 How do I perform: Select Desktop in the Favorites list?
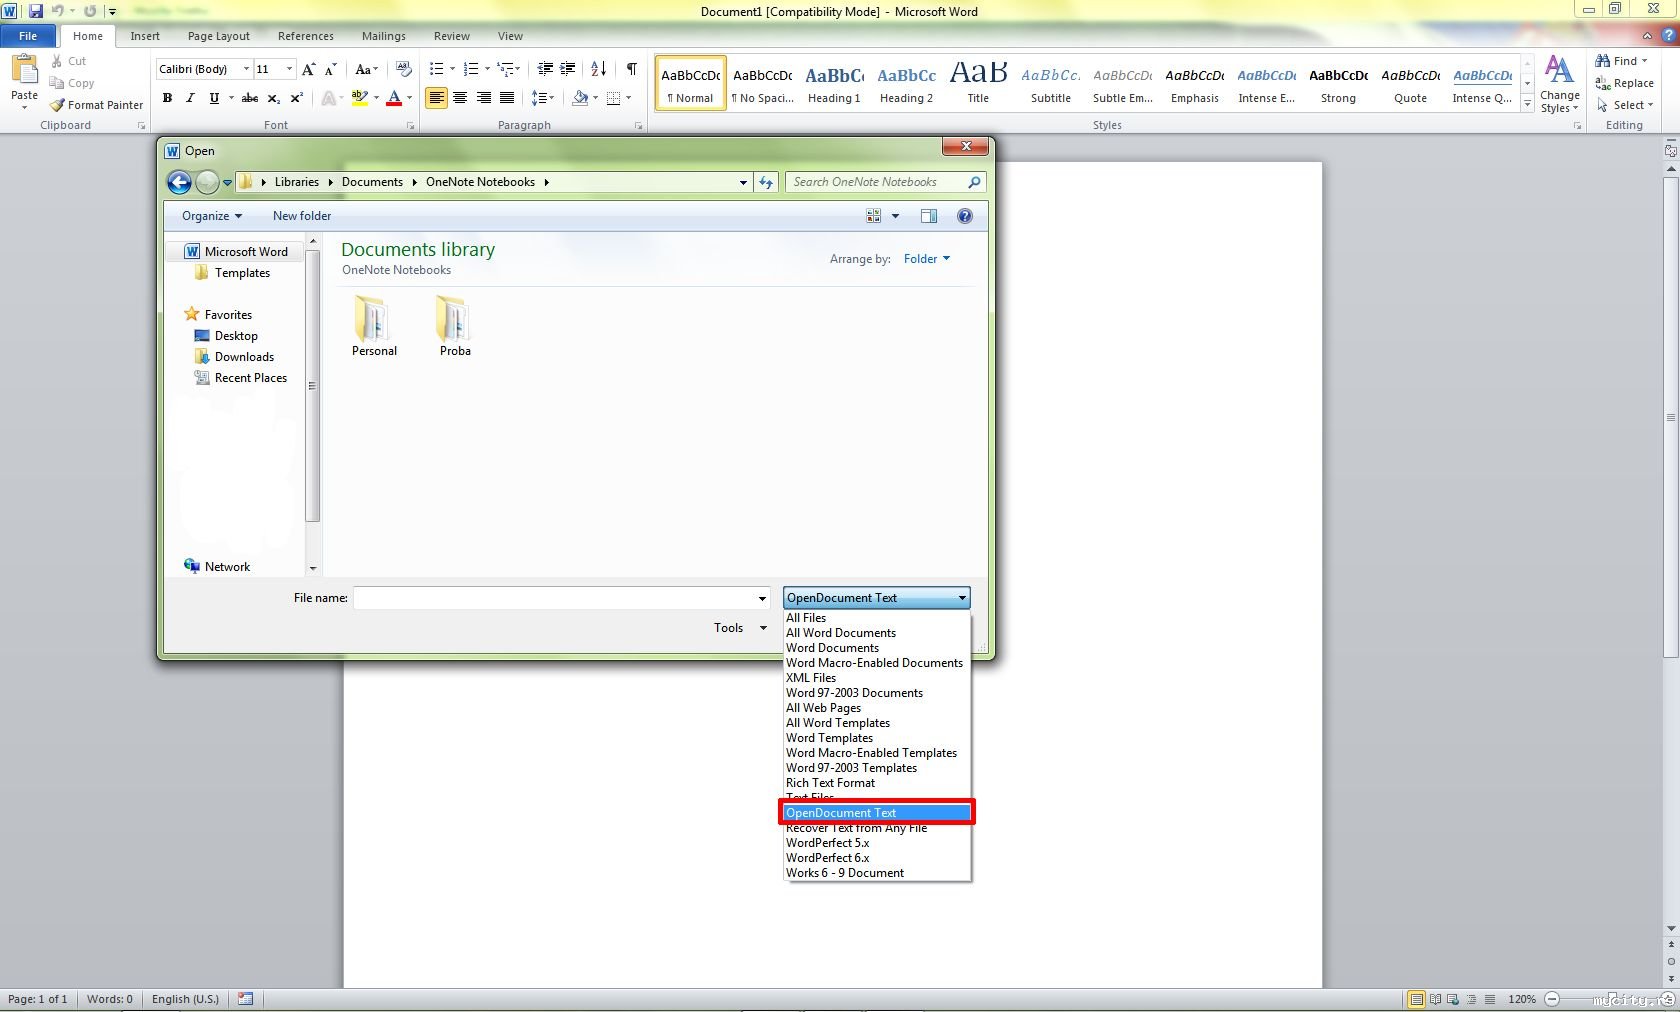(x=236, y=336)
